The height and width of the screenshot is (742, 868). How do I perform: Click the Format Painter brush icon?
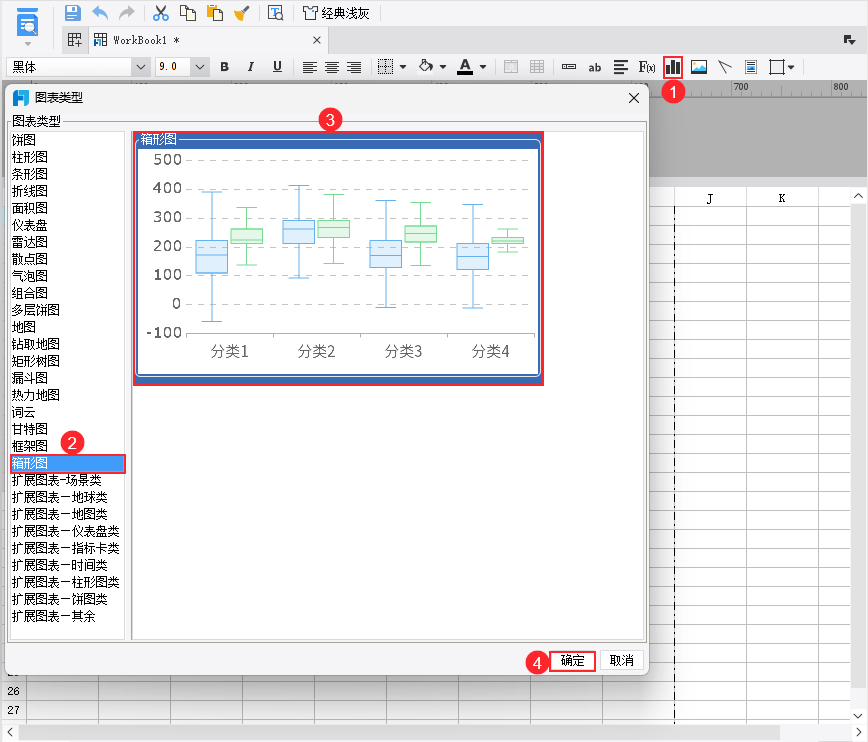[x=241, y=13]
